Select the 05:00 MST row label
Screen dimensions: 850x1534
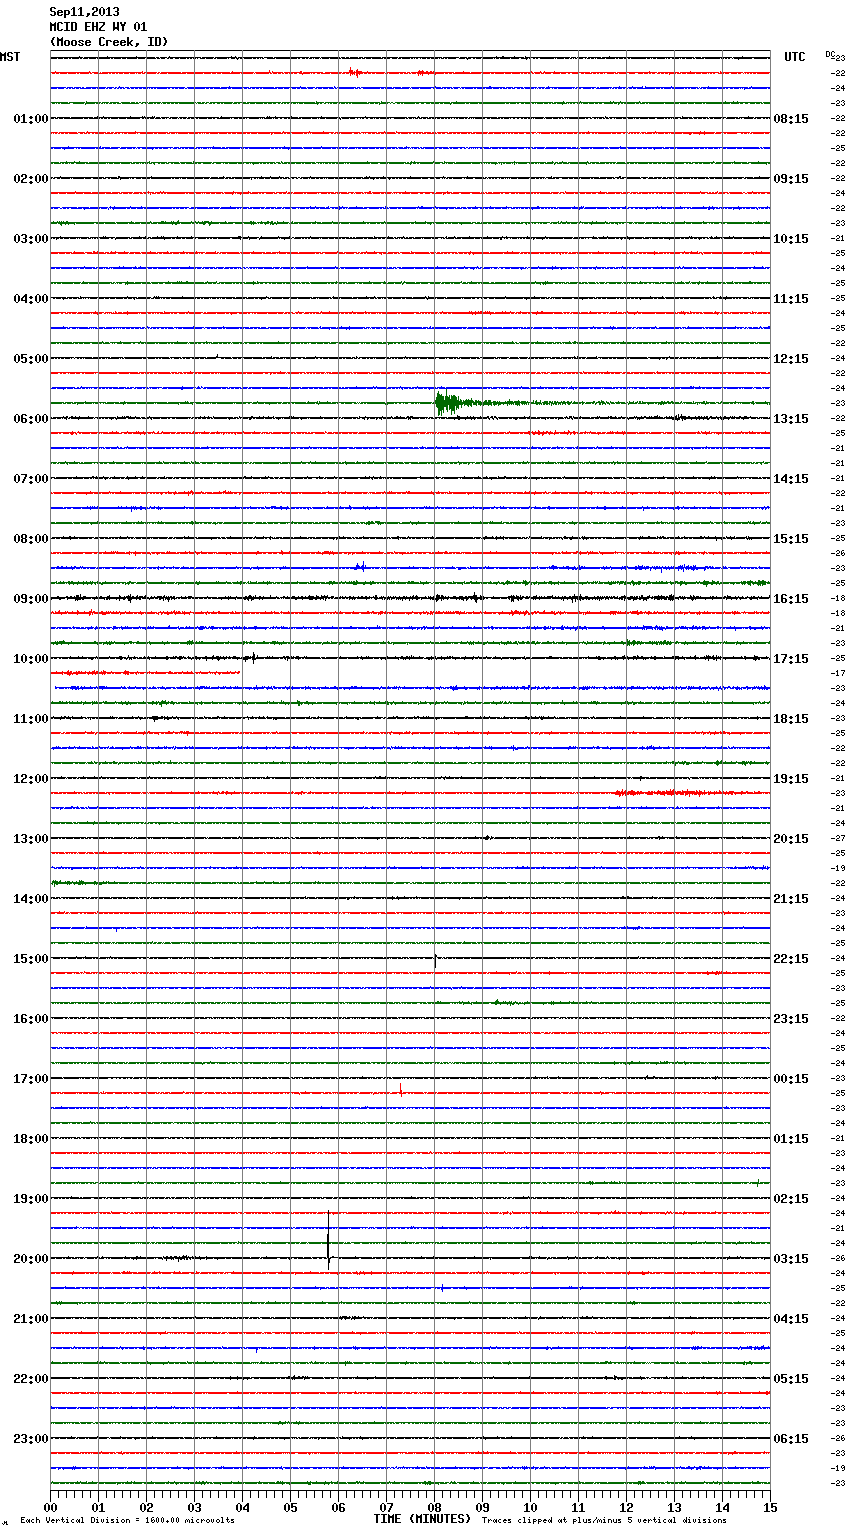pyautogui.click(x=31, y=359)
